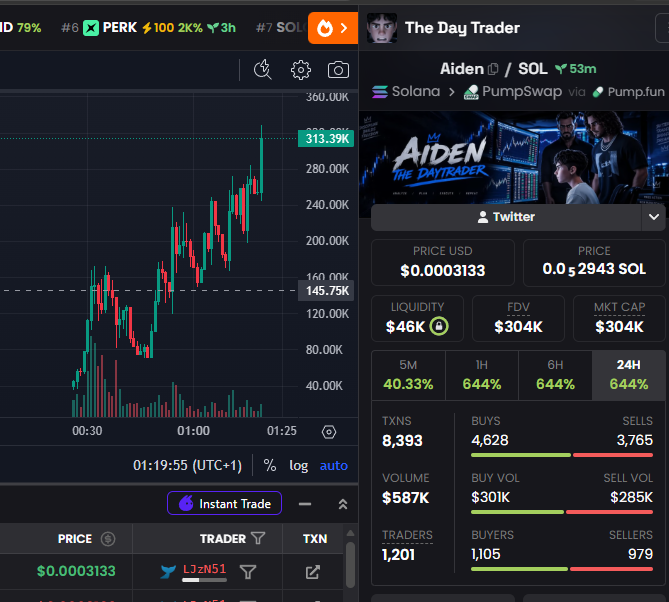Click the PRICE column header

[75, 539]
